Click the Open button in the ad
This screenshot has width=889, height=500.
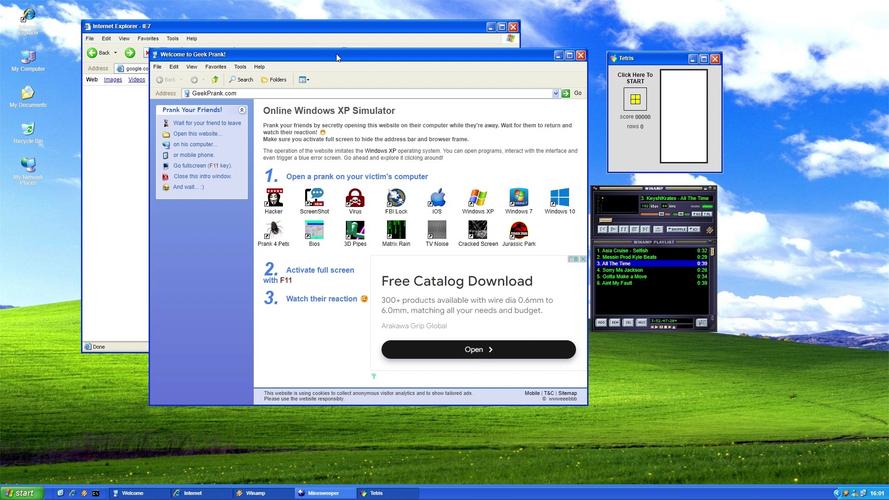(x=478, y=350)
